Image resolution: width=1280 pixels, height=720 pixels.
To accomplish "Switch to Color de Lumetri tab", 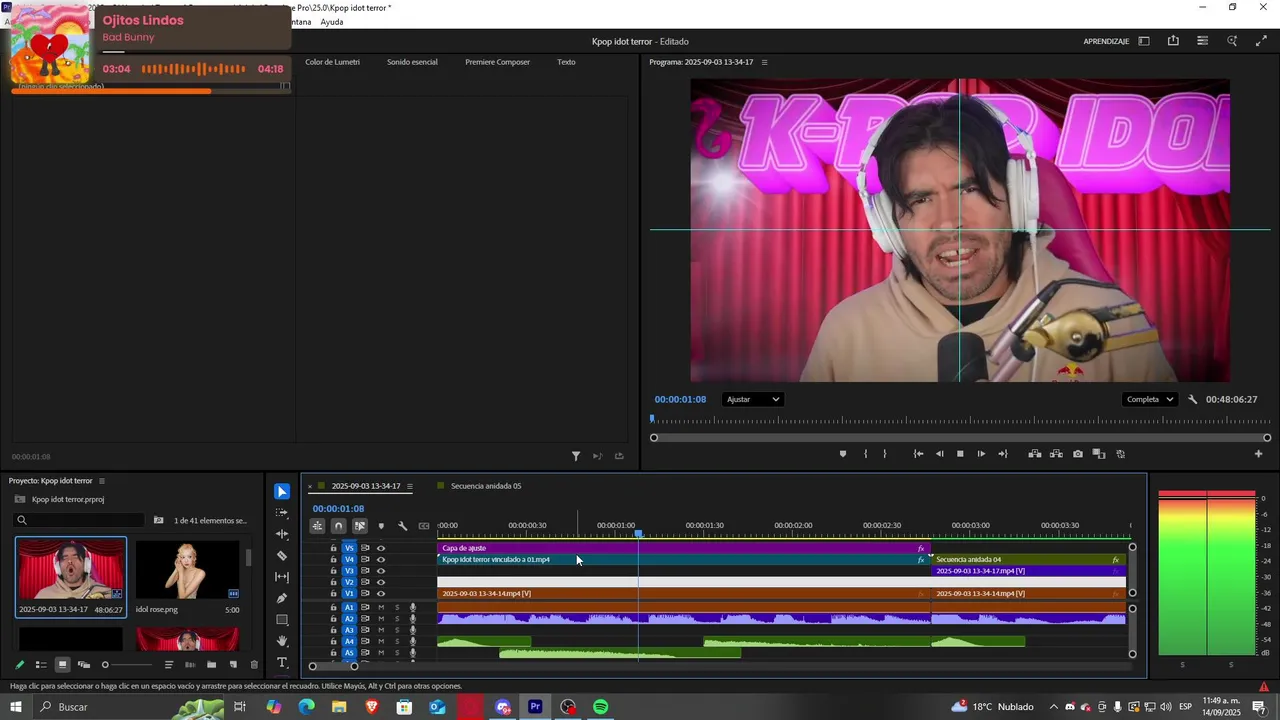I will (x=332, y=62).
